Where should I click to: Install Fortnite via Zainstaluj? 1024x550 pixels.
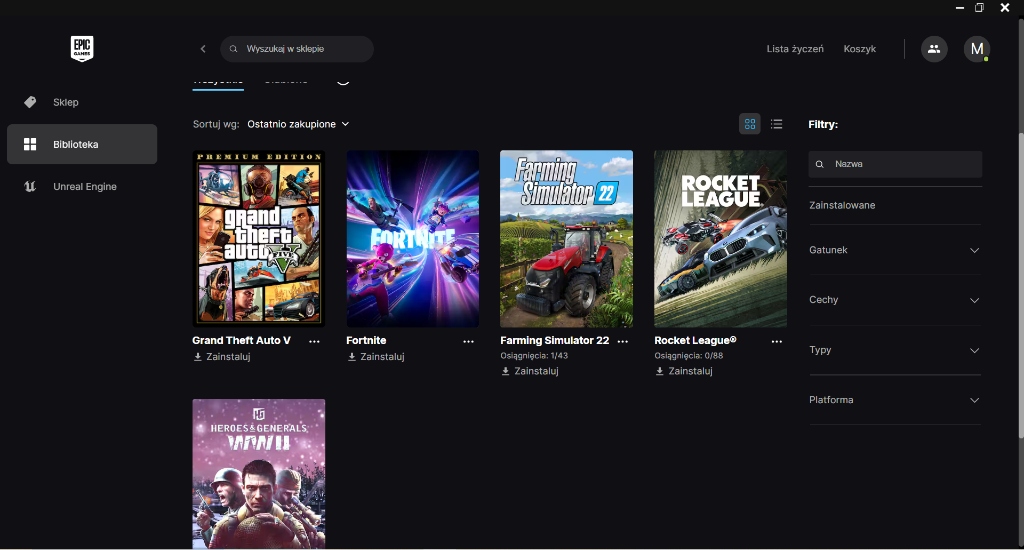tap(376, 357)
